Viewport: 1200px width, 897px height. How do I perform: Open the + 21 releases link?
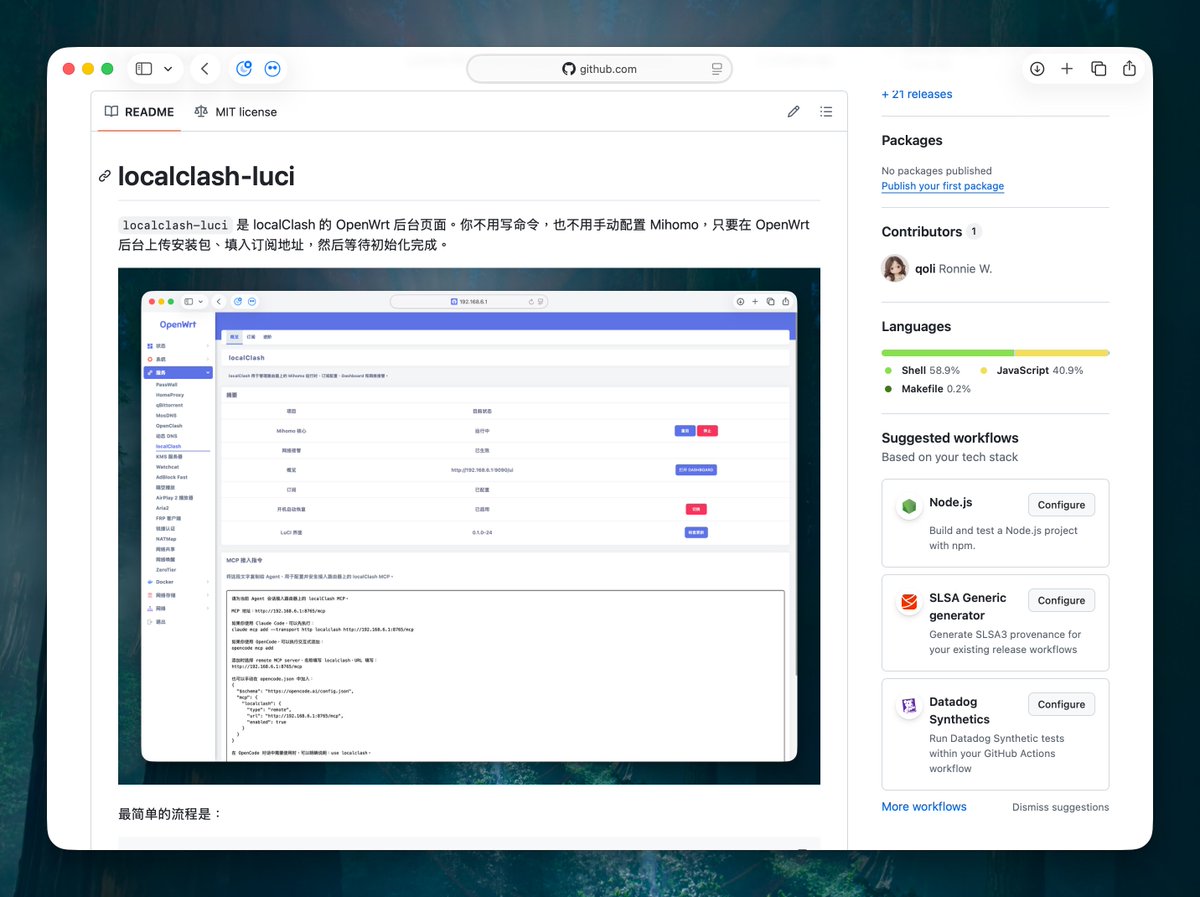(917, 94)
